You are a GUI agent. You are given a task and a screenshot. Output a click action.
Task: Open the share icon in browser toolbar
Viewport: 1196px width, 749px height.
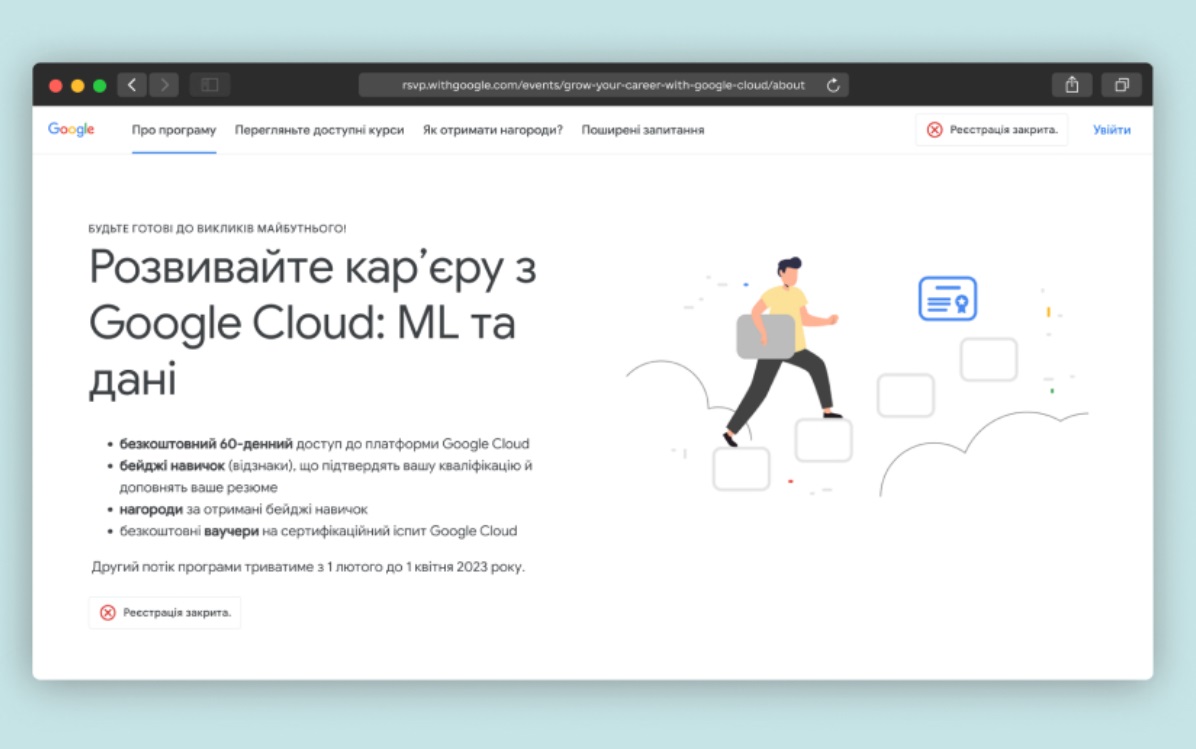[x=1072, y=85]
